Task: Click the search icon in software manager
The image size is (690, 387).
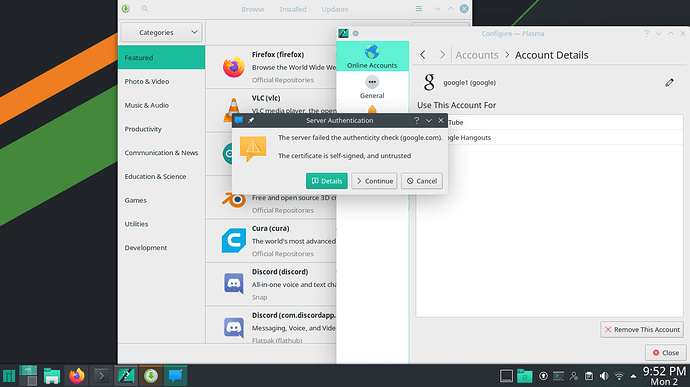Action: [145, 8]
